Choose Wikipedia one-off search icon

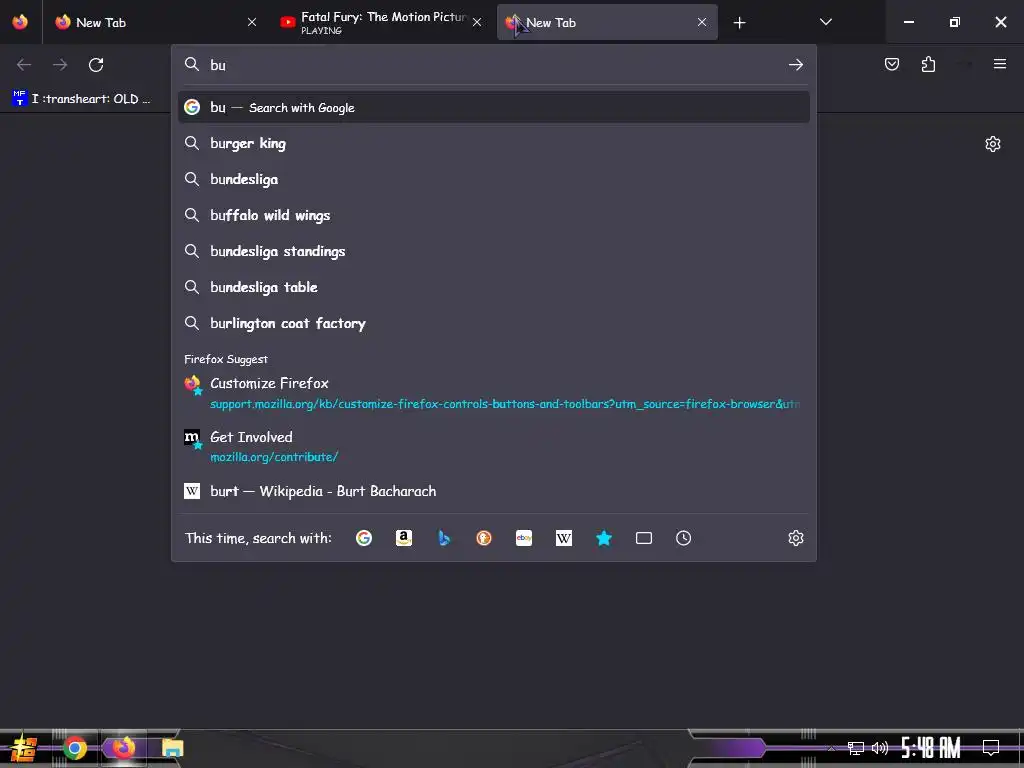pos(564,537)
